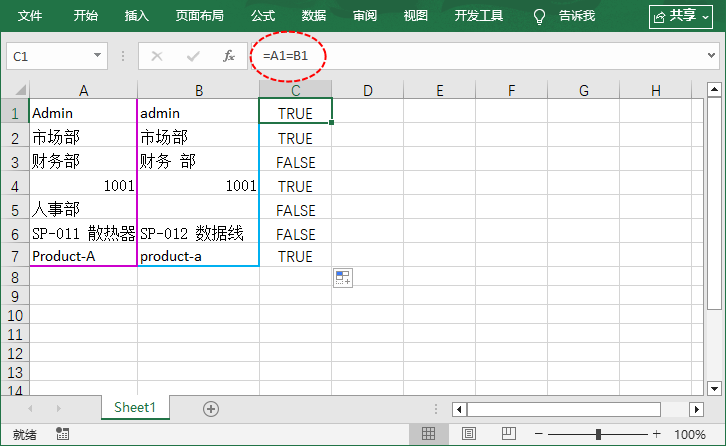Image resolution: width=726 pixels, height=446 pixels.
Task: Switch to the 视图 ribbon tab
Action: (416, 16)
